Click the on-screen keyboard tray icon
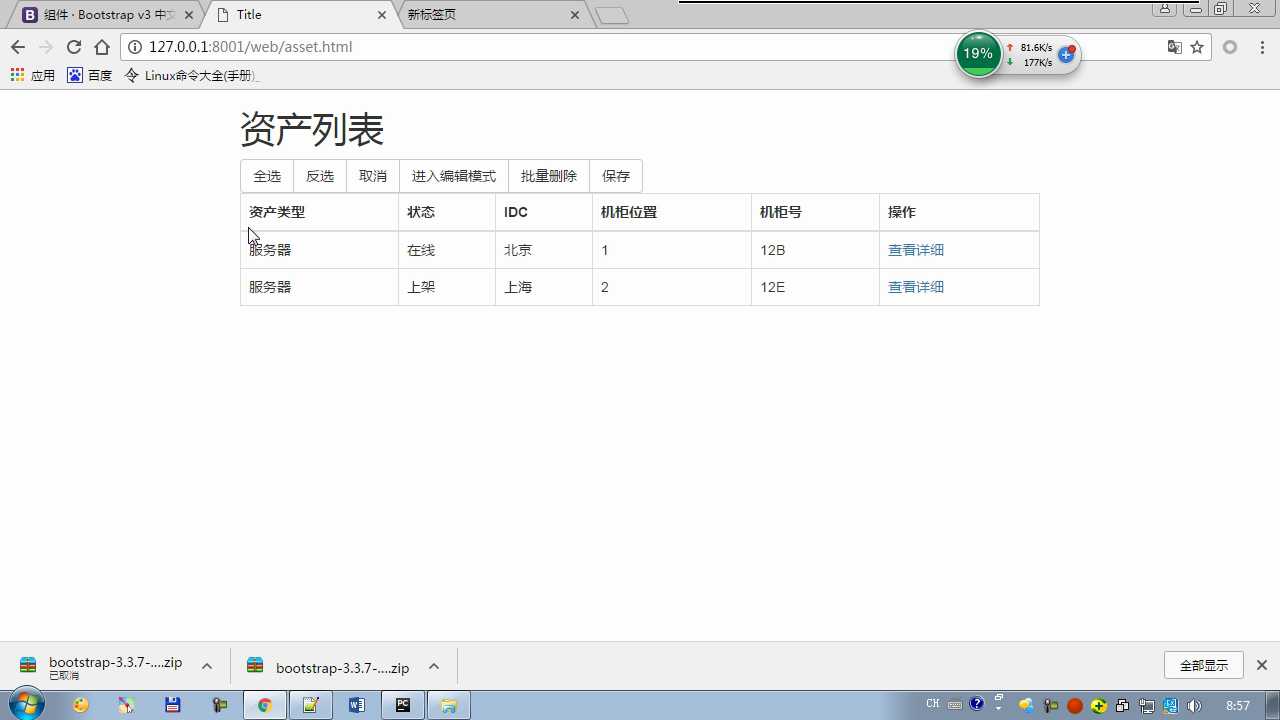The image size is (1280, 720). 955,705
